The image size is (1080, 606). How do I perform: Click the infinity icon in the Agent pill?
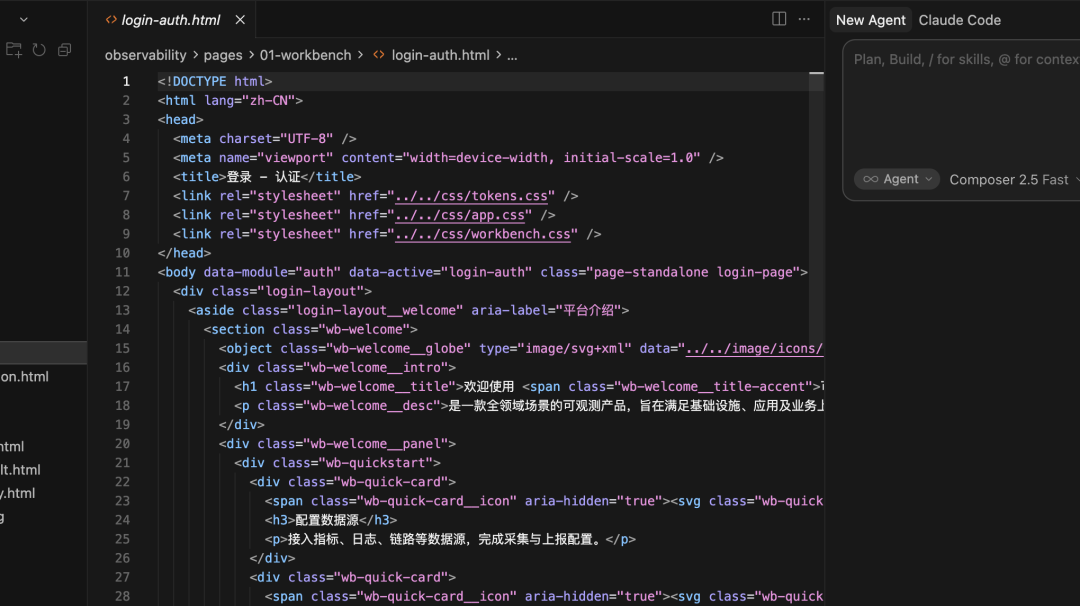[871, 179]
